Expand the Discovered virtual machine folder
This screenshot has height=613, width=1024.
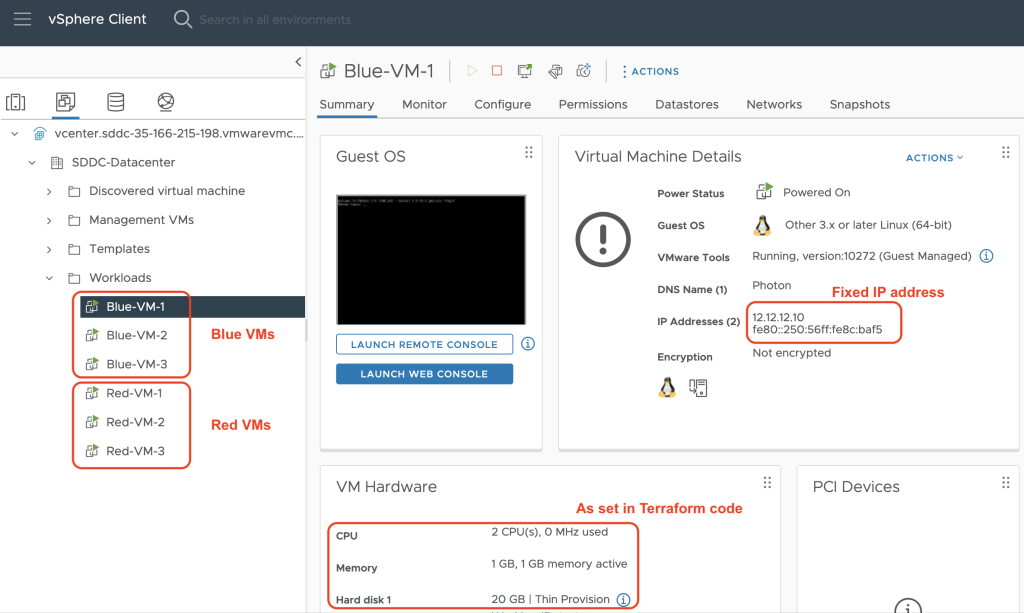(49, 191)
